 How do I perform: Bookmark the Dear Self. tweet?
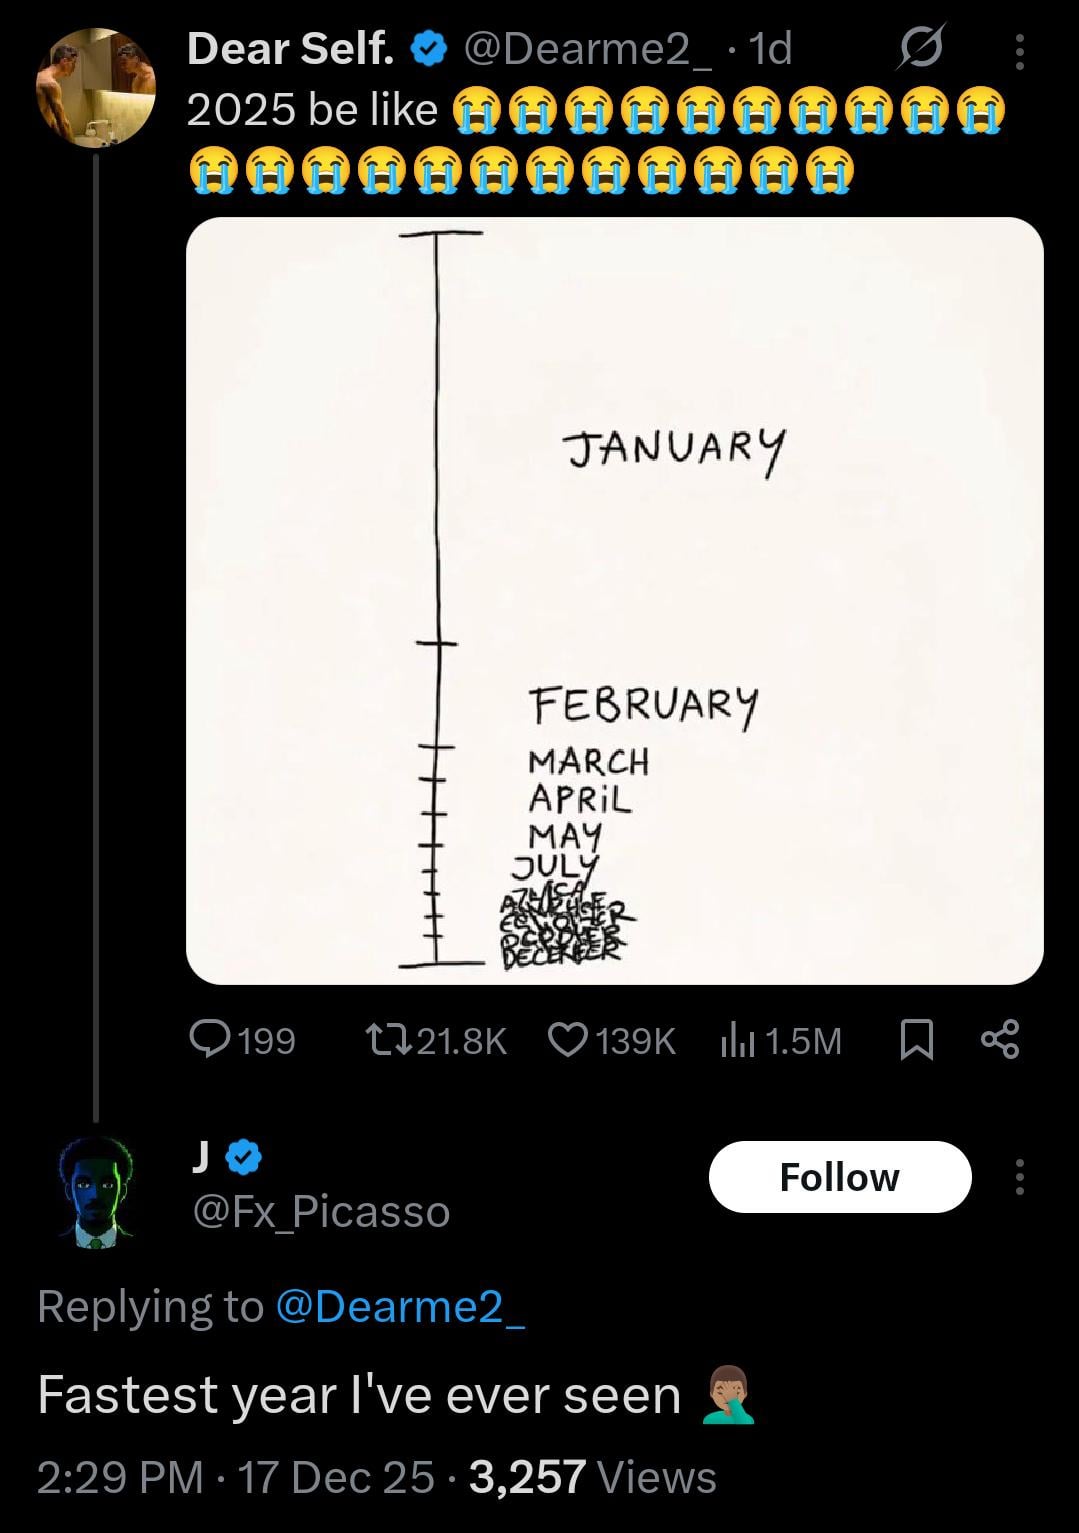[917, 1041]
